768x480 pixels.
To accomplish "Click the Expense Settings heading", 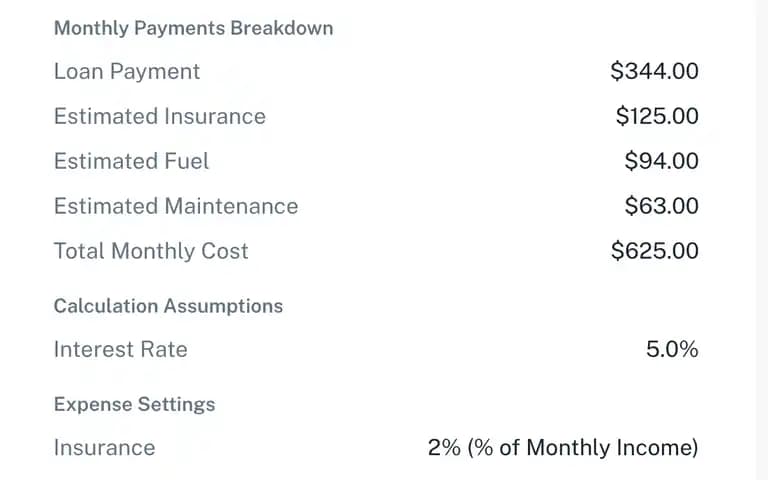I will (x=135, y=405).
